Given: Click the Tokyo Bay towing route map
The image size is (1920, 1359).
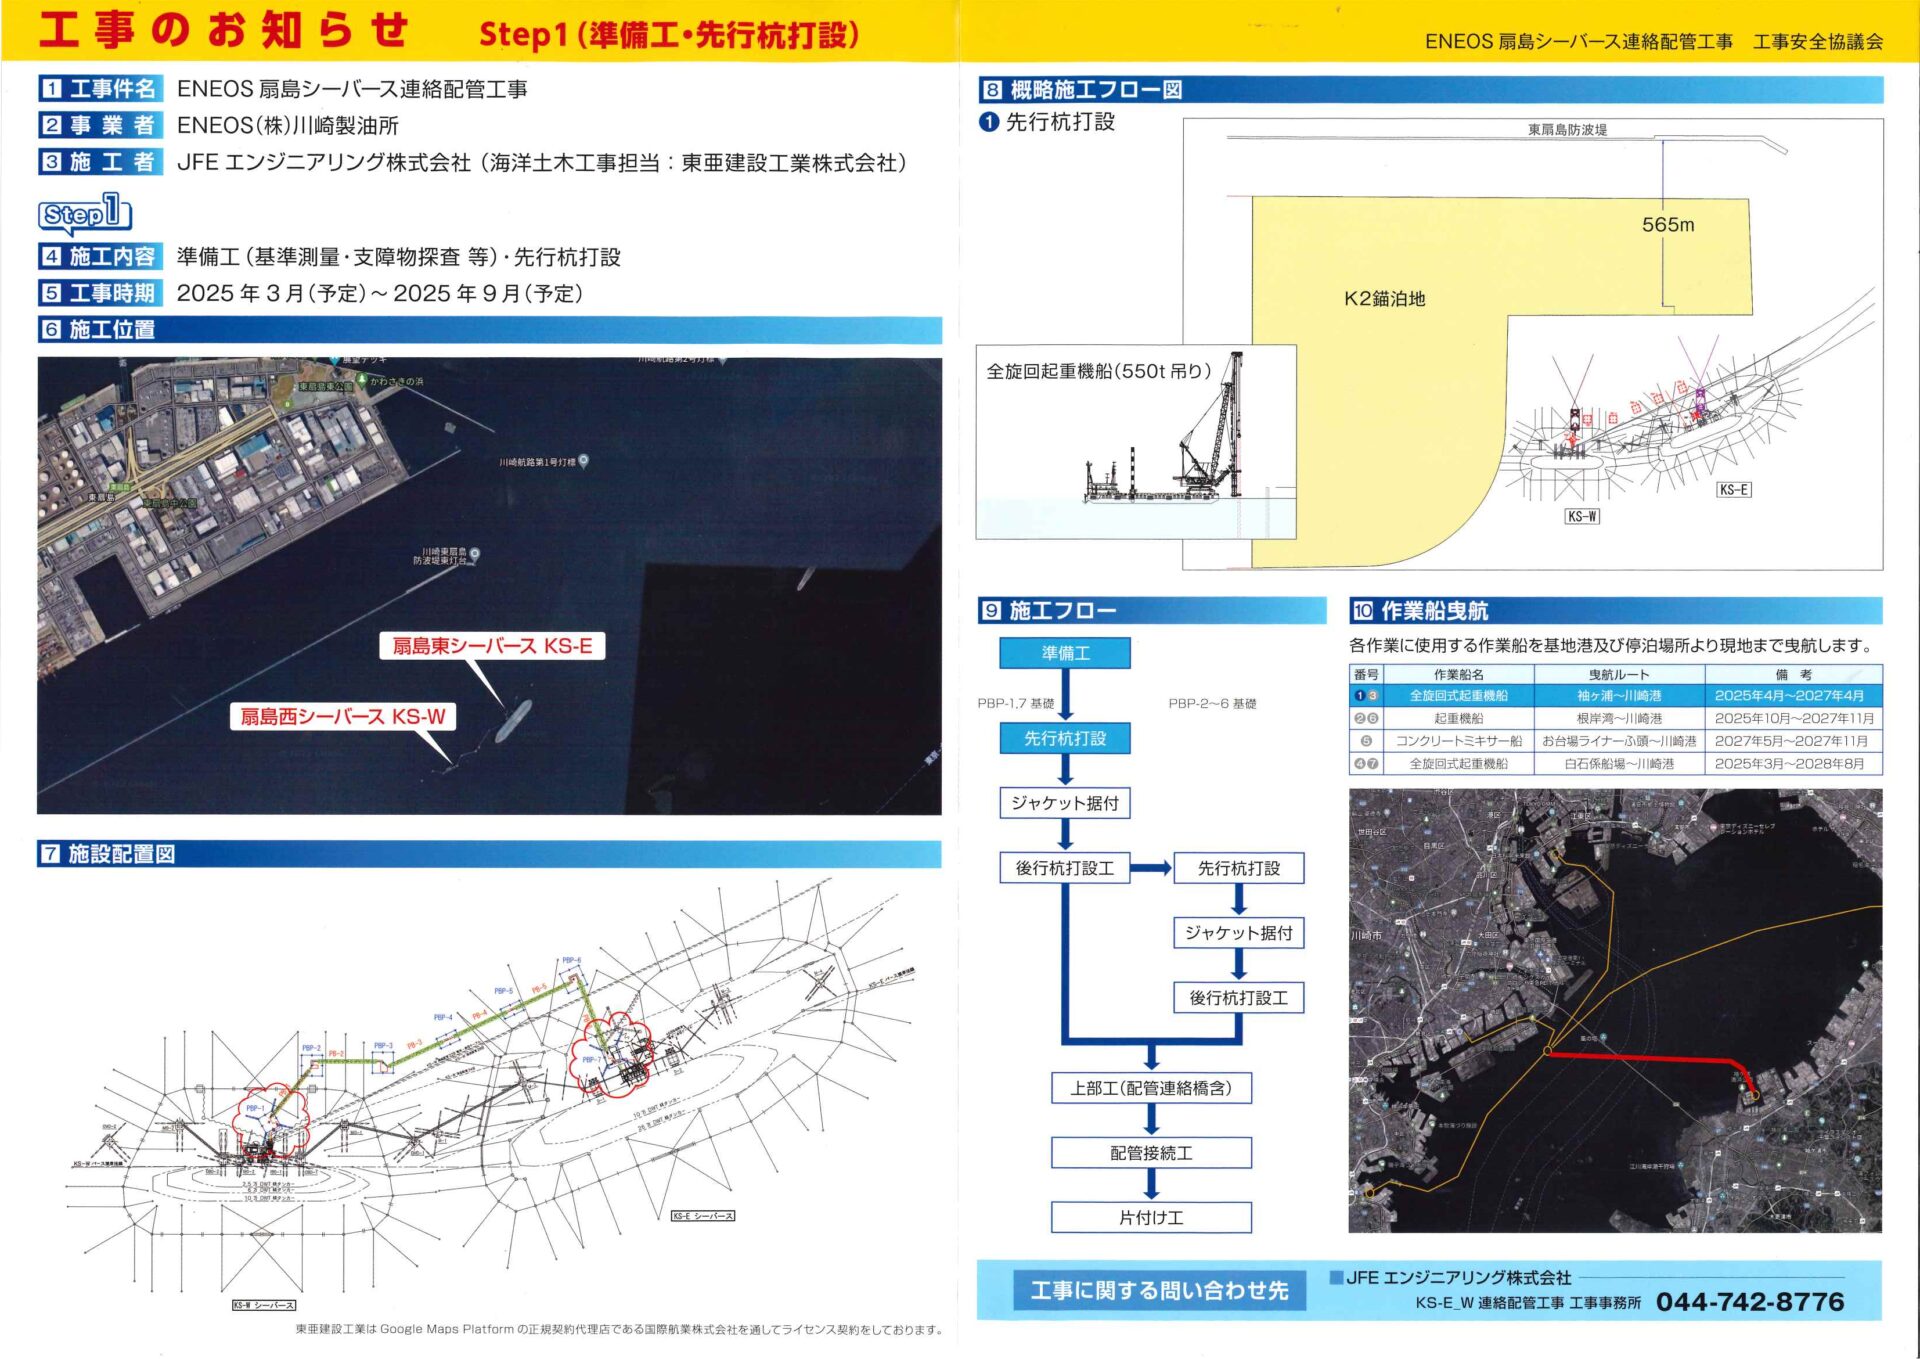Looking at the screenshot, I should coord(1615,1010).
